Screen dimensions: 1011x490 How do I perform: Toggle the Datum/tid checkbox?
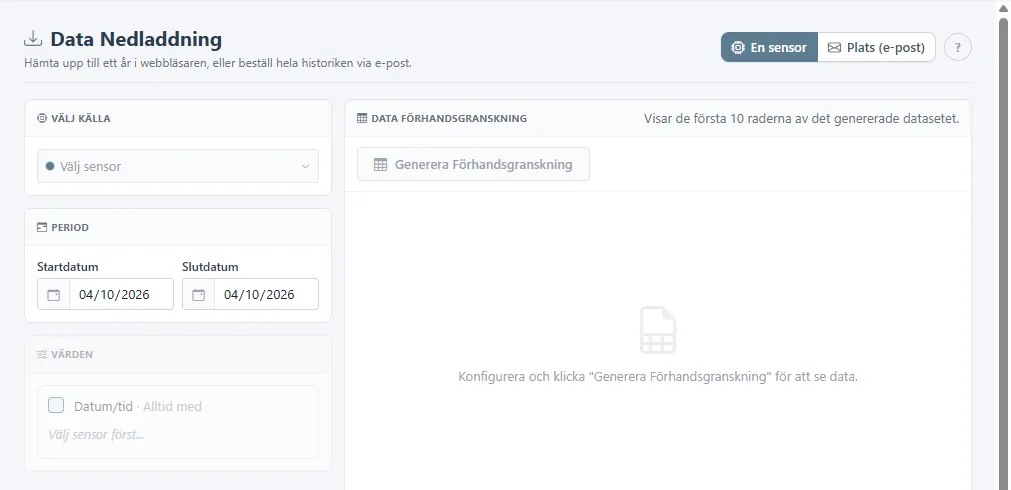[x=56, y=406]
